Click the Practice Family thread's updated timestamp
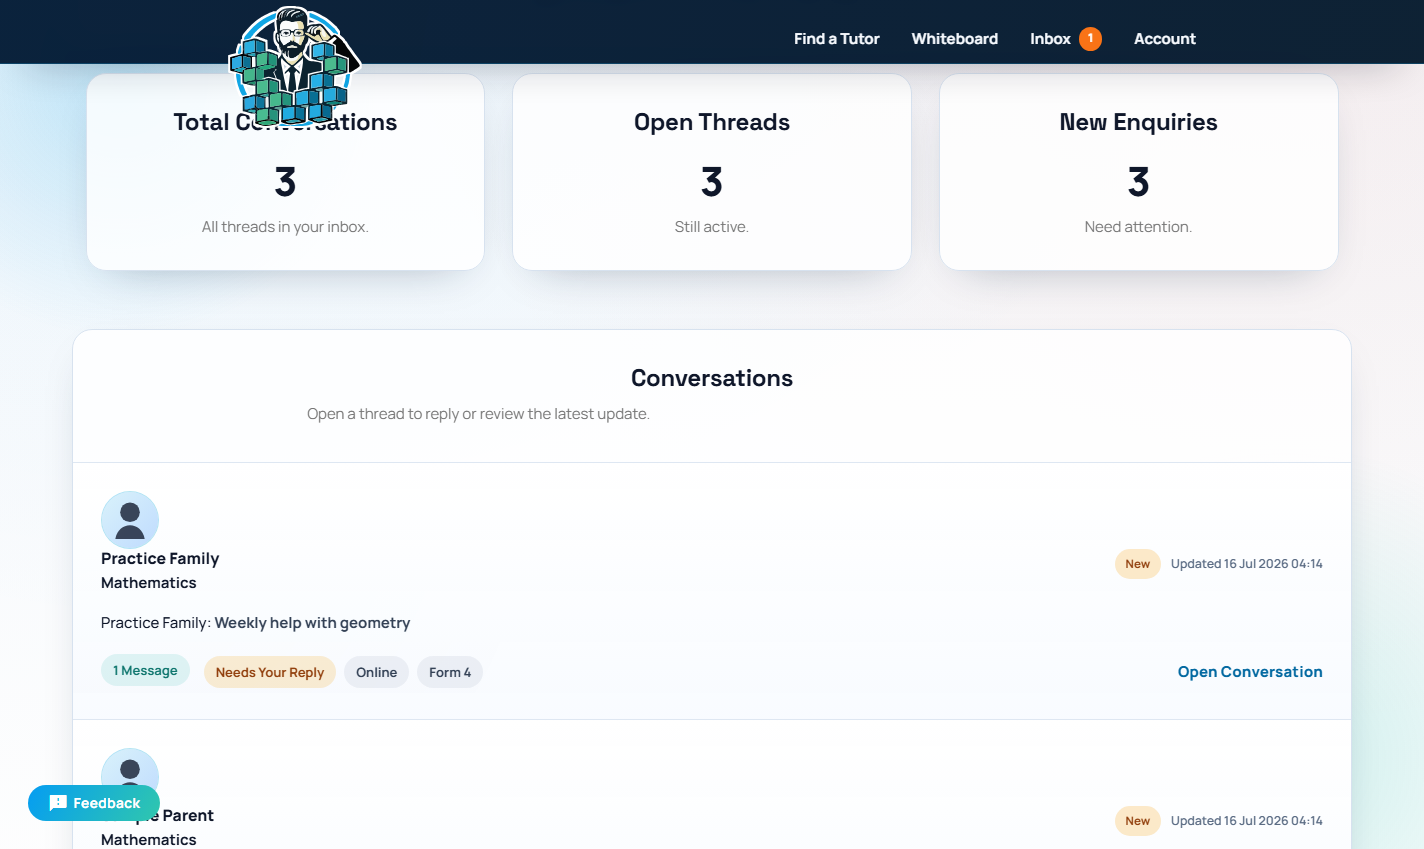The width and height of the screenshot is (1424, 849). [x=1246, y=564]
